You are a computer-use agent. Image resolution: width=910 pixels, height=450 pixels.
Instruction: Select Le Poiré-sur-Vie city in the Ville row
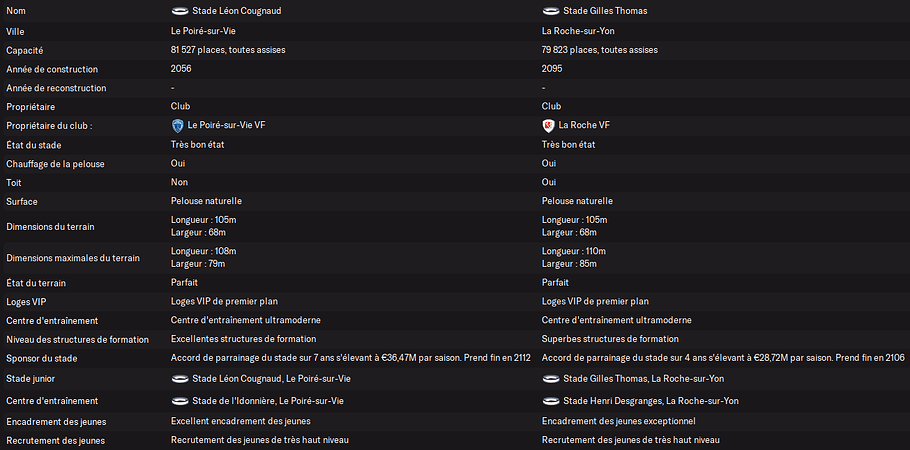click(203, 31)
